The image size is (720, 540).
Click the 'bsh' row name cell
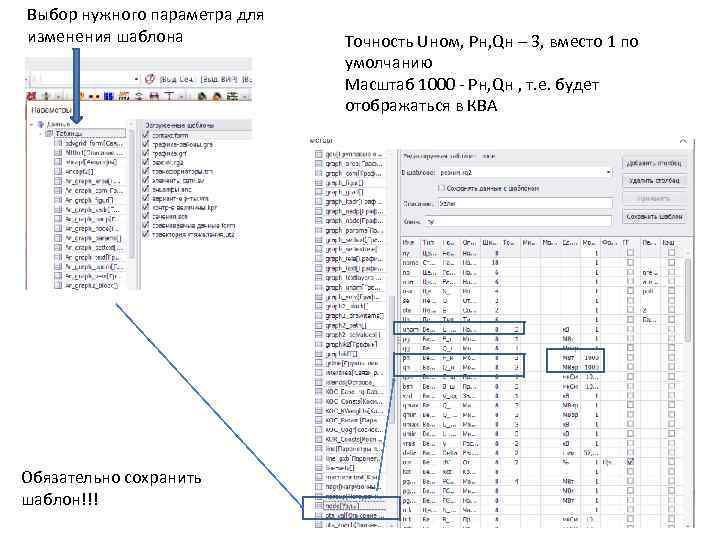tap(408, 386)
